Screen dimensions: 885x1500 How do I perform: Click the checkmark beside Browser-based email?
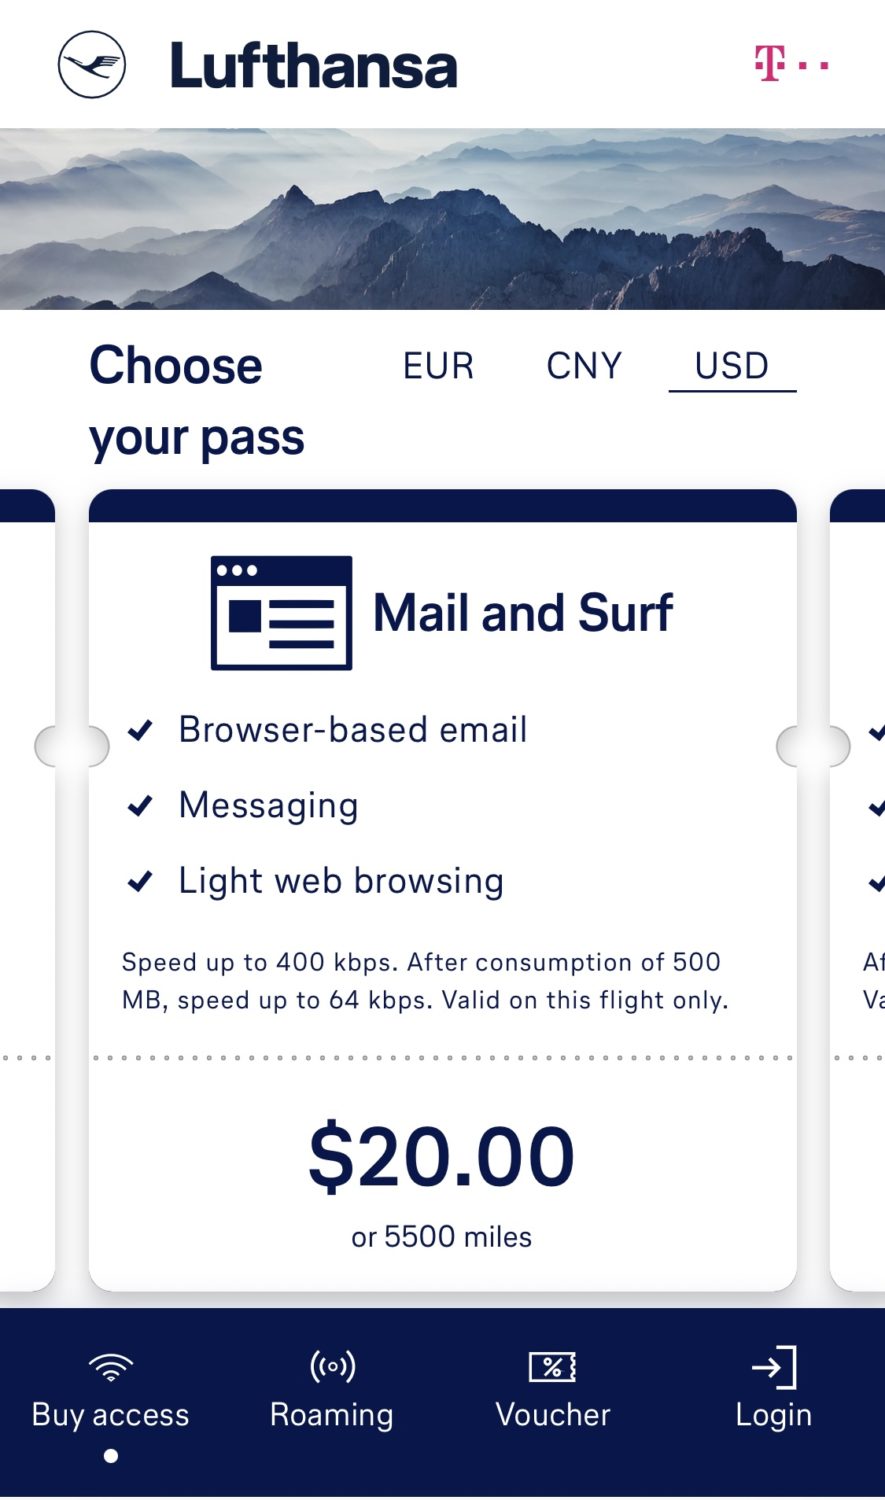(141, 730)
